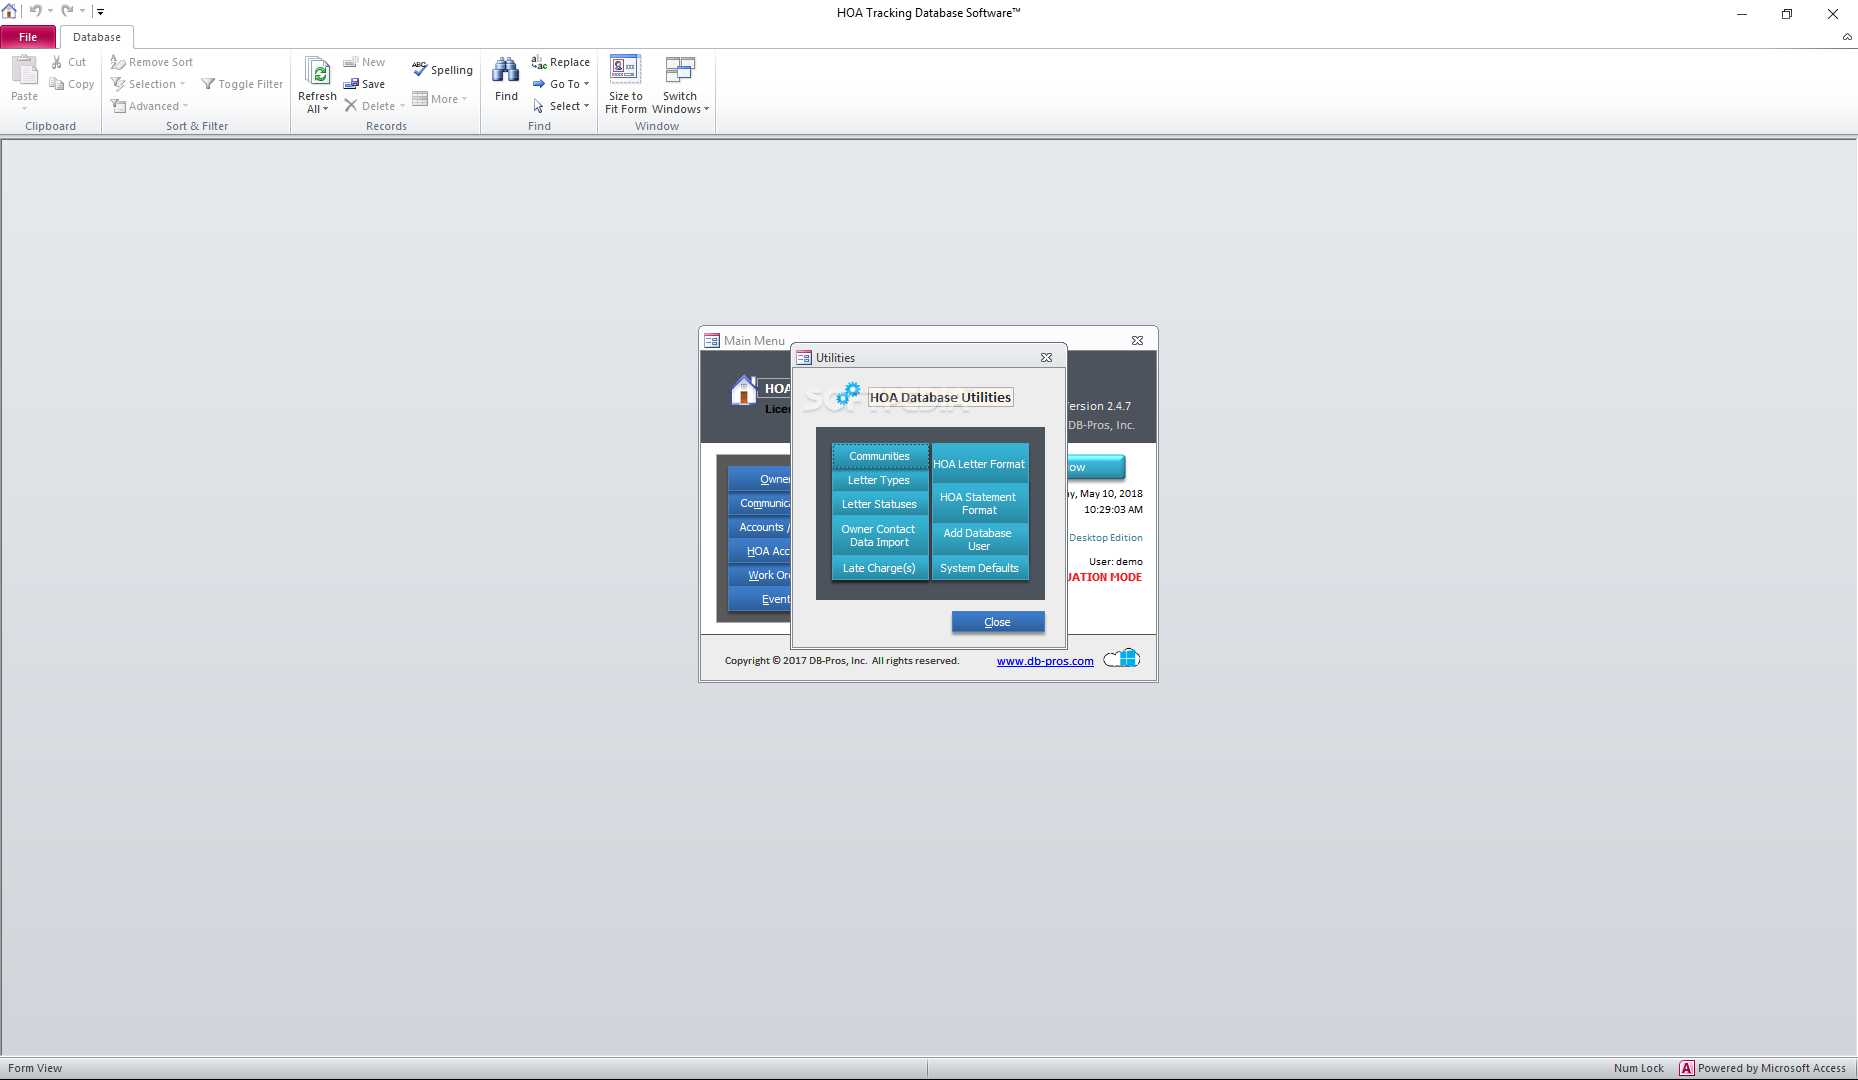Open System Defaults
Image resolution: width=1858 pixels, height=1080 pixels.
click(980, 568)
